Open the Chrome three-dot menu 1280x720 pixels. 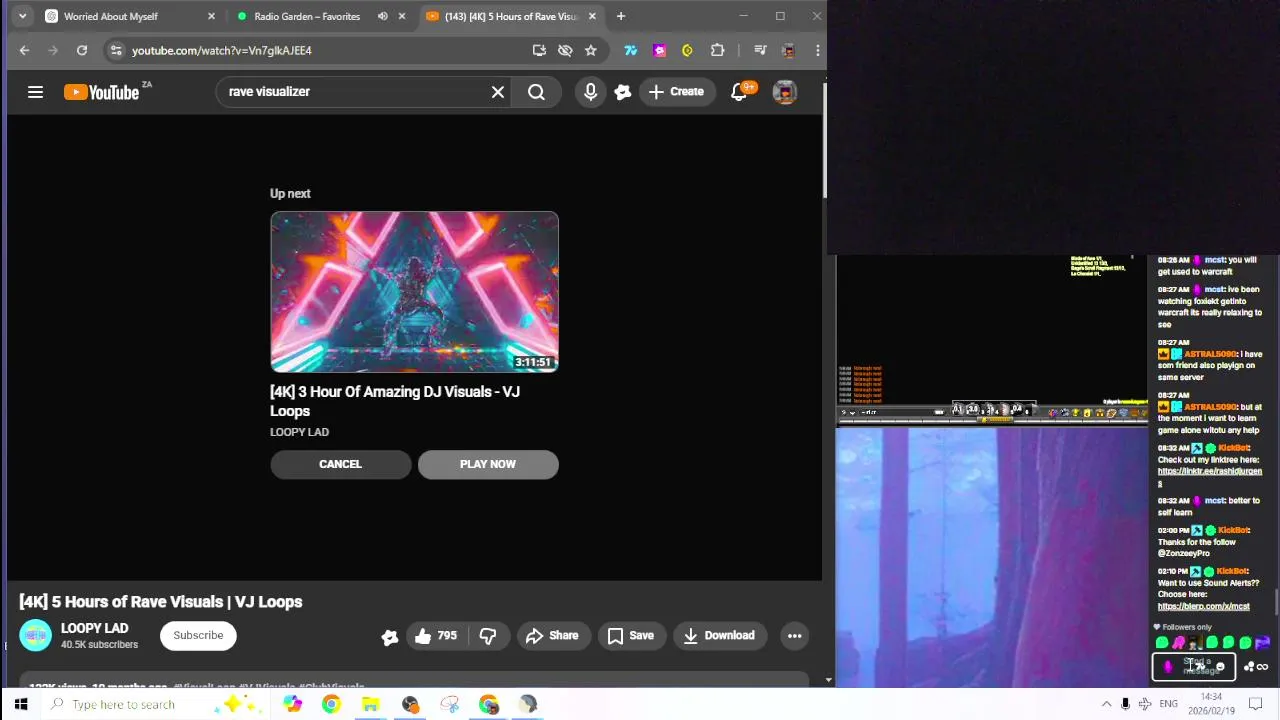coord(817,50)
